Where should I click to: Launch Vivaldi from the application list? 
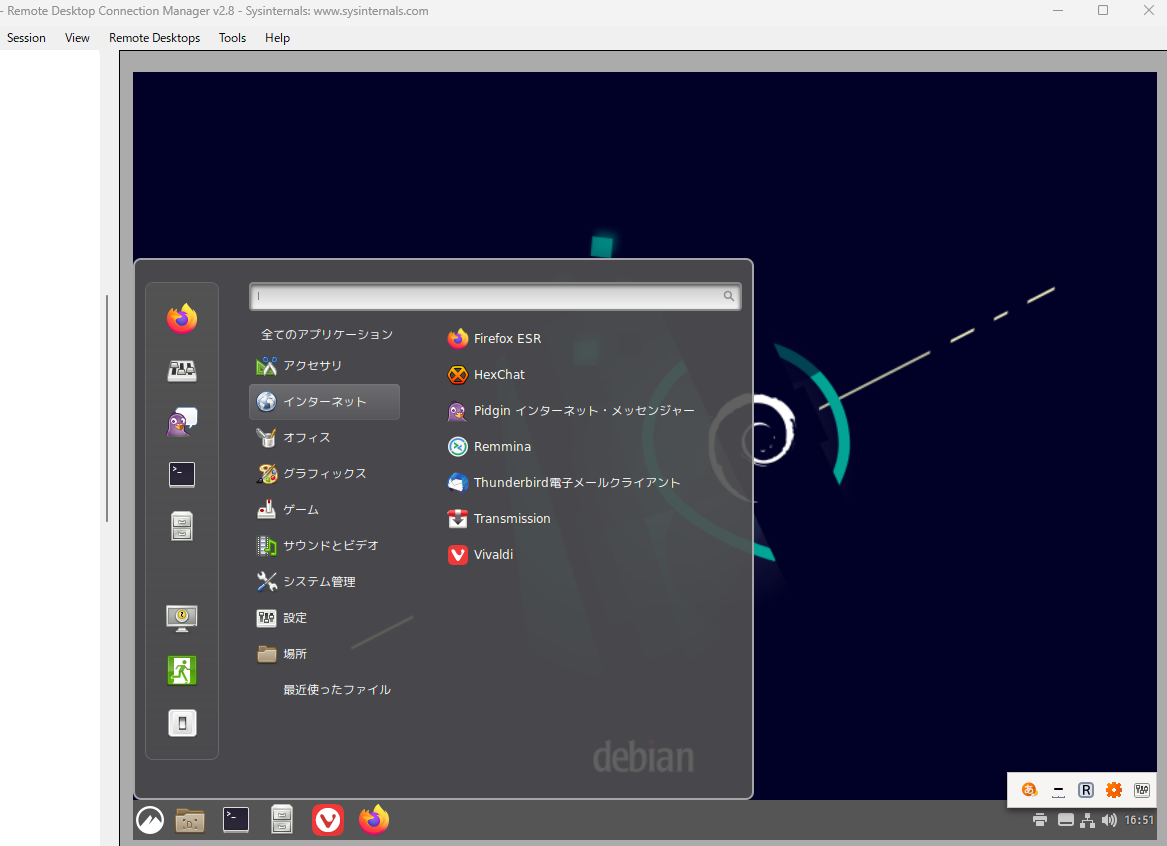tap(480, 554)
